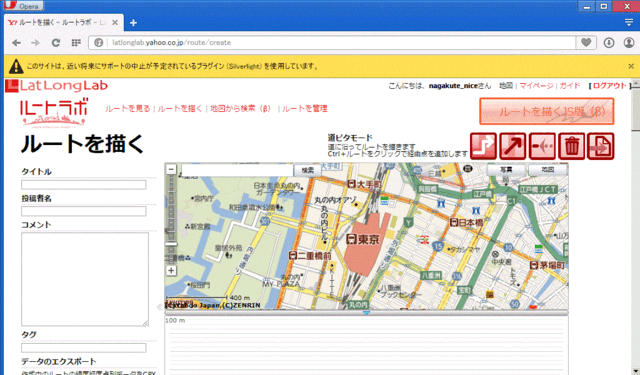The image size is (640, 375).
Task: Click the 茅場町 station marker
Action: point(534,265)
